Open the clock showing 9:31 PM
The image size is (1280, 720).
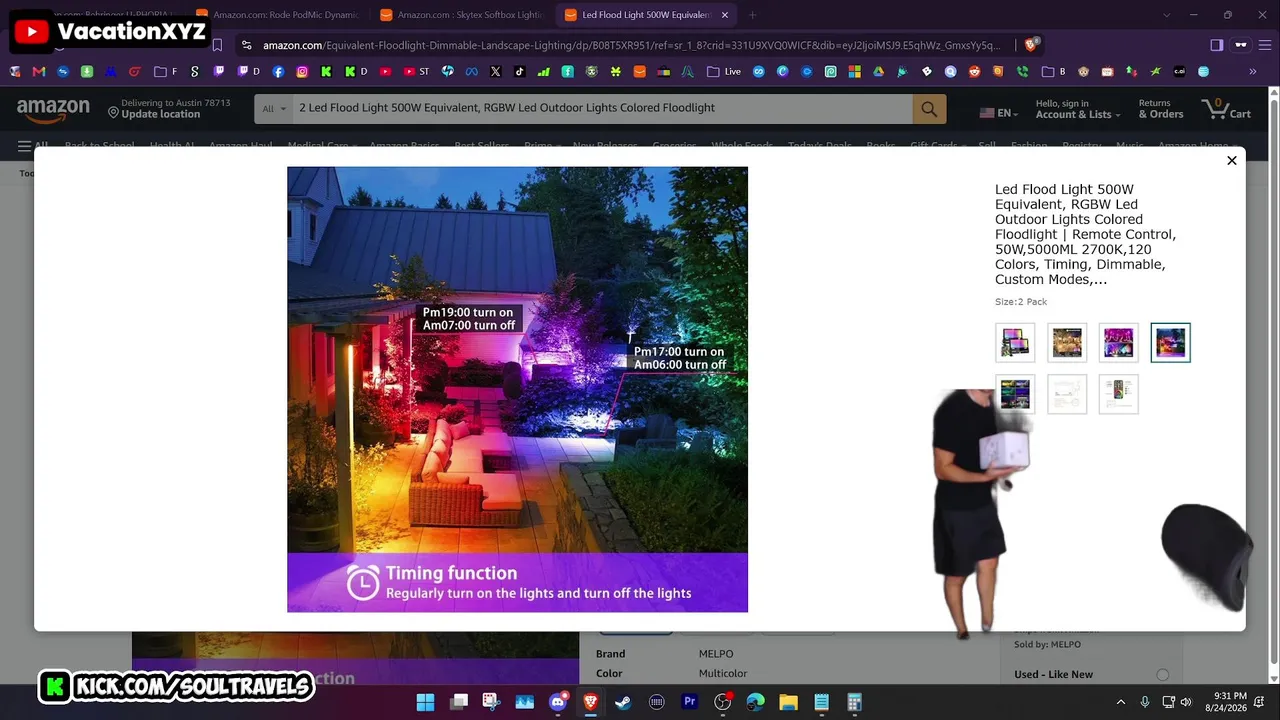[1226, 702]
